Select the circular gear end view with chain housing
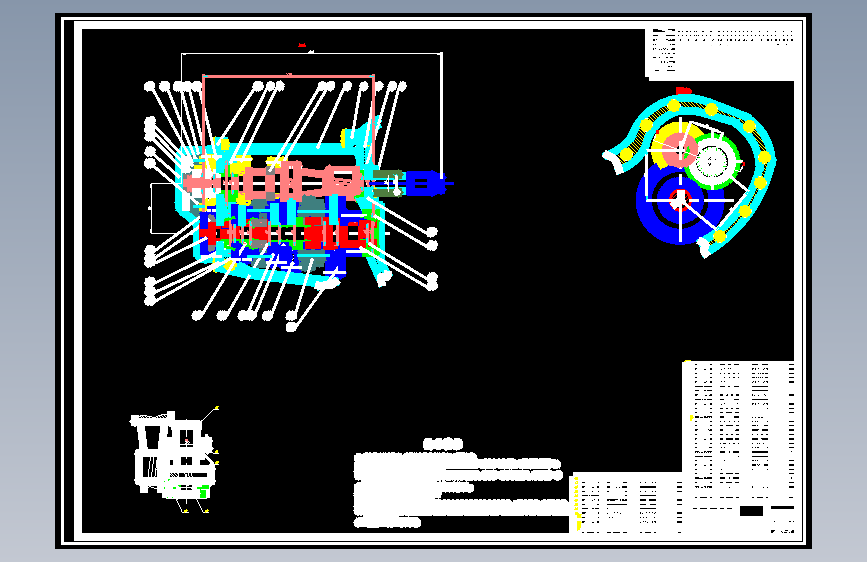The width and height of the screenshot is (867, 562). 690,171
